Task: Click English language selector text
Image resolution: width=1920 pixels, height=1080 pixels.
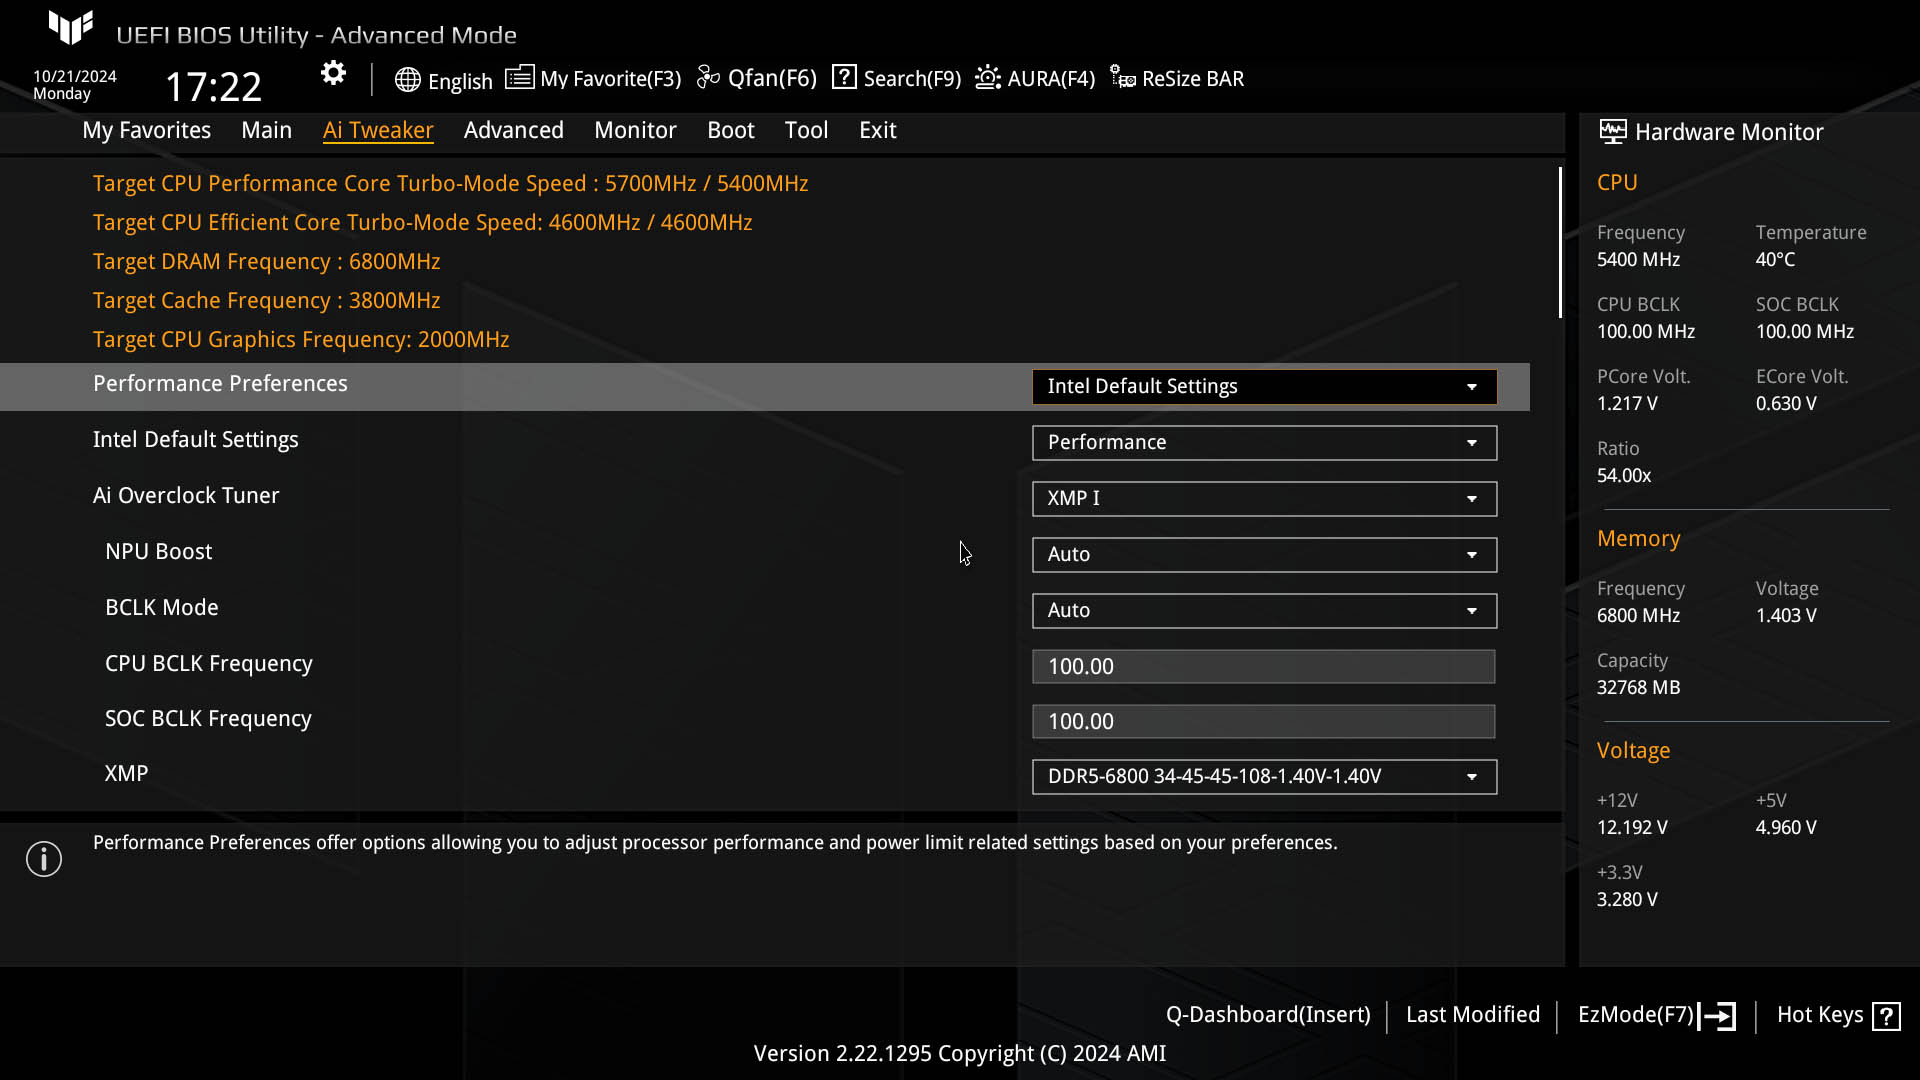Action: point(460,81)
